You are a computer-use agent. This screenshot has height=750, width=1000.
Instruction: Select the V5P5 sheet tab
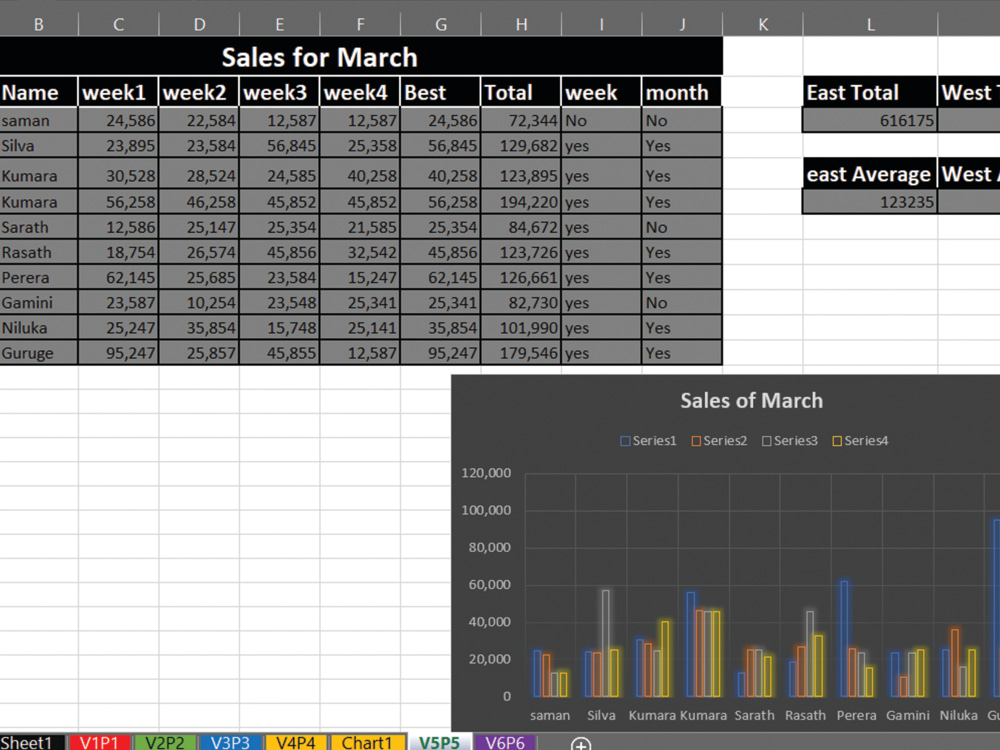click(439, 742)
